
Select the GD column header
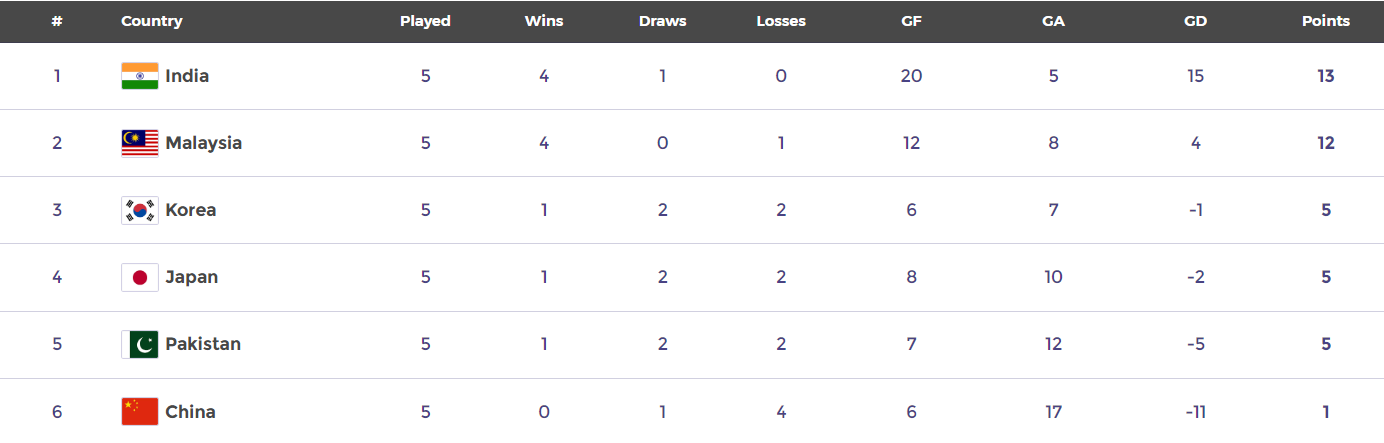pyautogui.click(x=1195, y=21)
